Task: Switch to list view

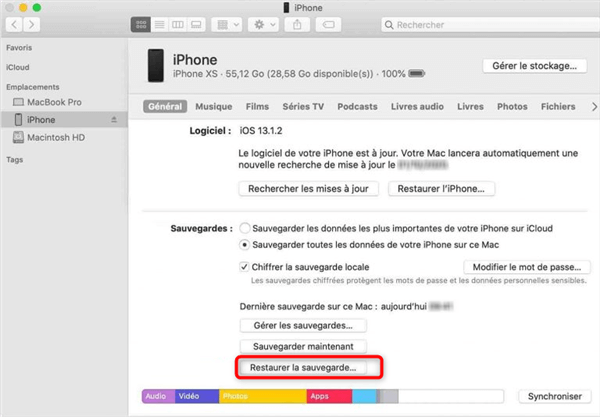Action: [160, 25]
